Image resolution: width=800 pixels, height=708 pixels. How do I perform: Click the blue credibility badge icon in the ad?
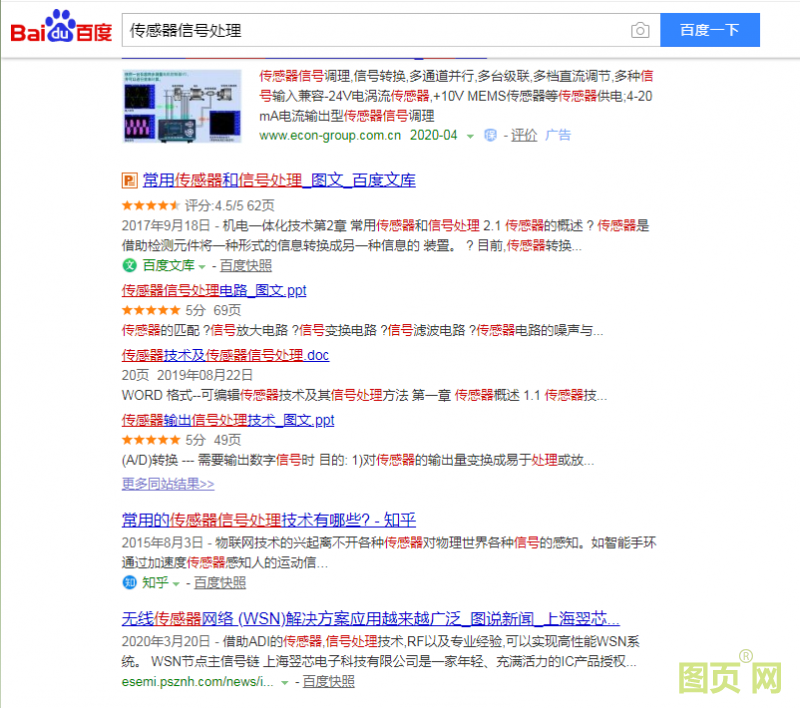(488, 136)
